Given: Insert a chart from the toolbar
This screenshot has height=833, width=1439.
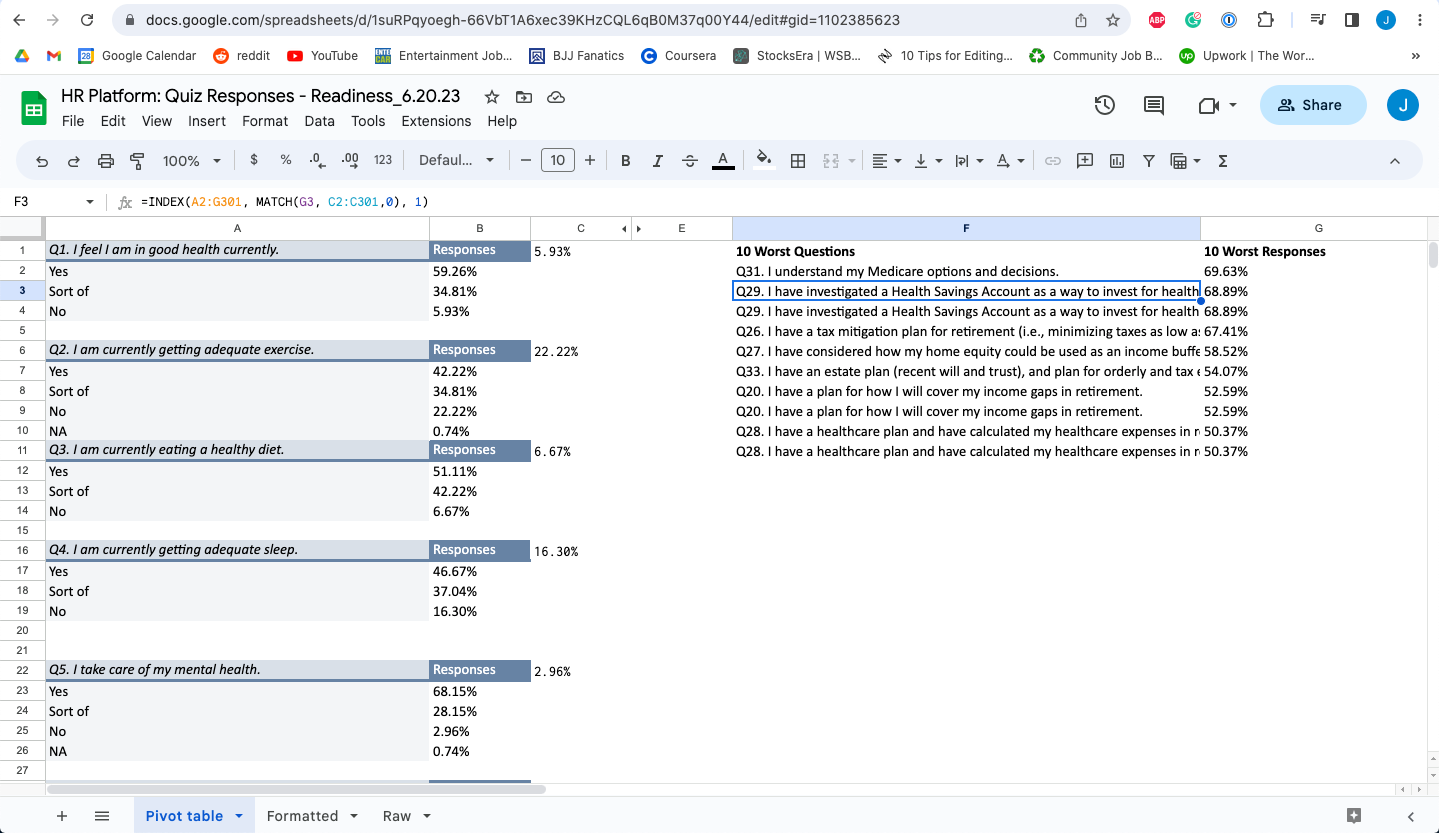Looking at the screenshot, I should click(1116, 160).
